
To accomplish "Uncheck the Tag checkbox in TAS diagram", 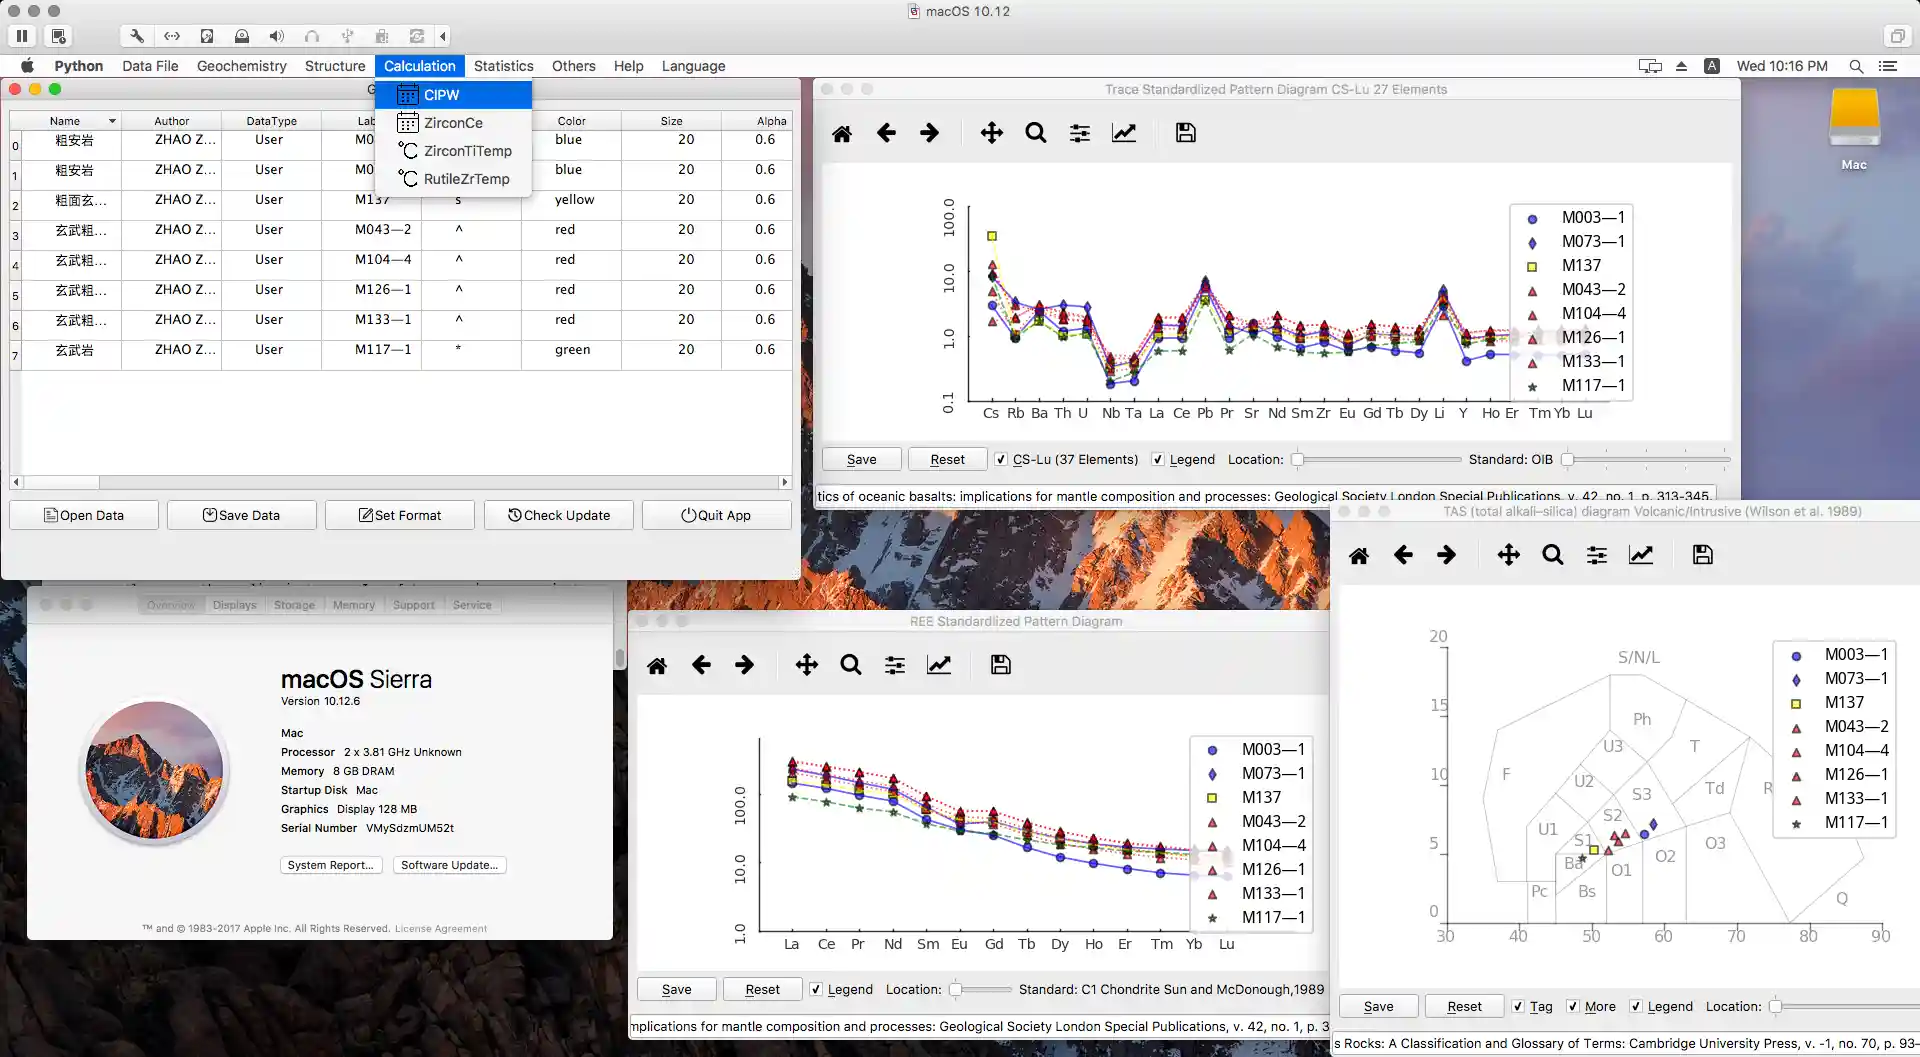I will (1518, 1006).
